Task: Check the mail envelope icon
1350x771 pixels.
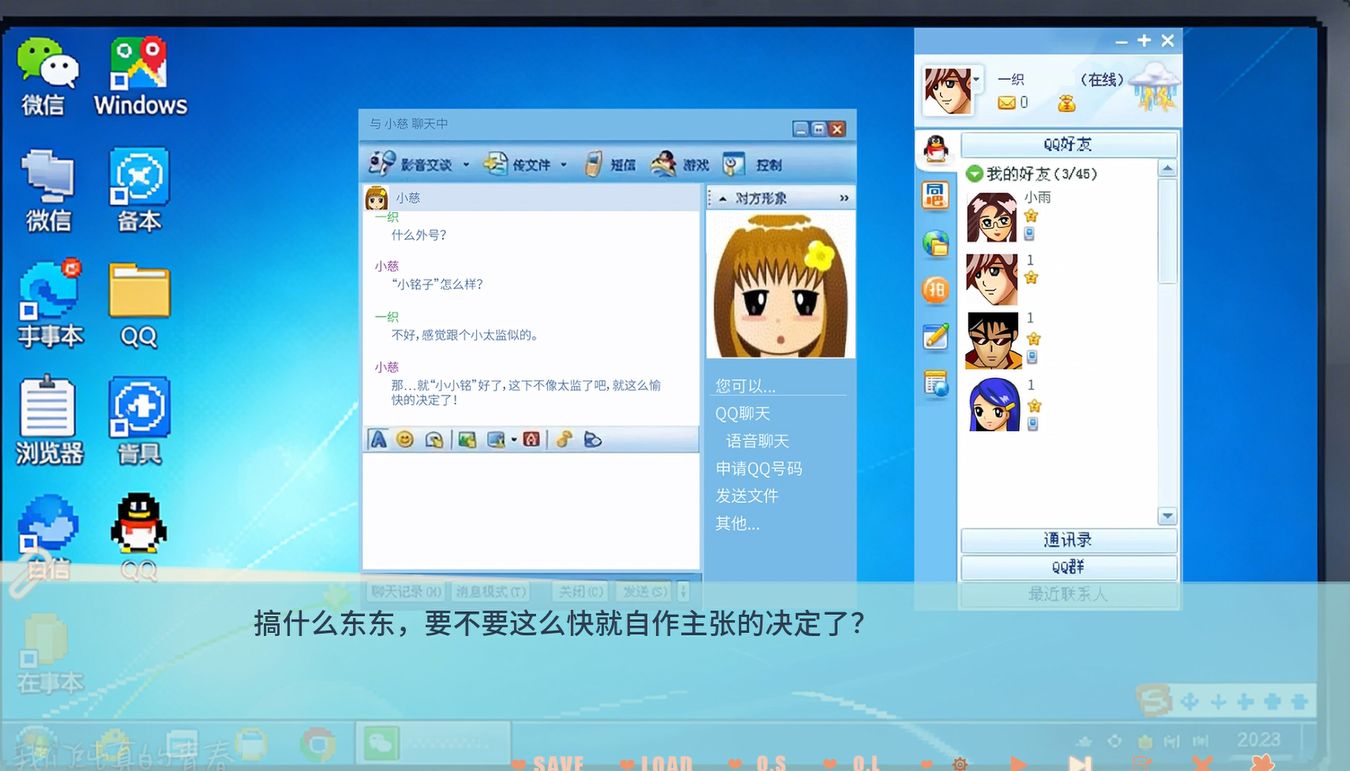Action: [1007, 103]
